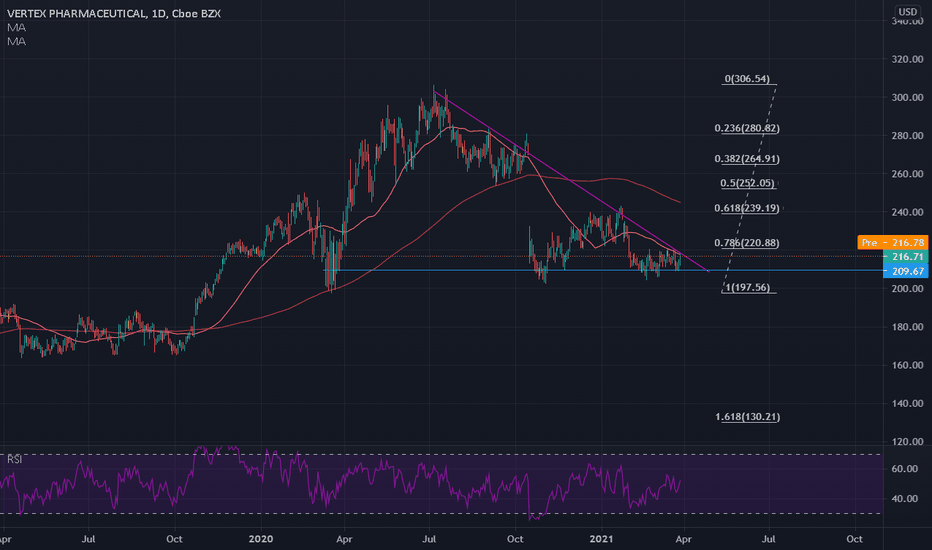Click the 60.00 RSI axis label
The height and width of the screenshot is (550, 932).
(x=905, y=469)
